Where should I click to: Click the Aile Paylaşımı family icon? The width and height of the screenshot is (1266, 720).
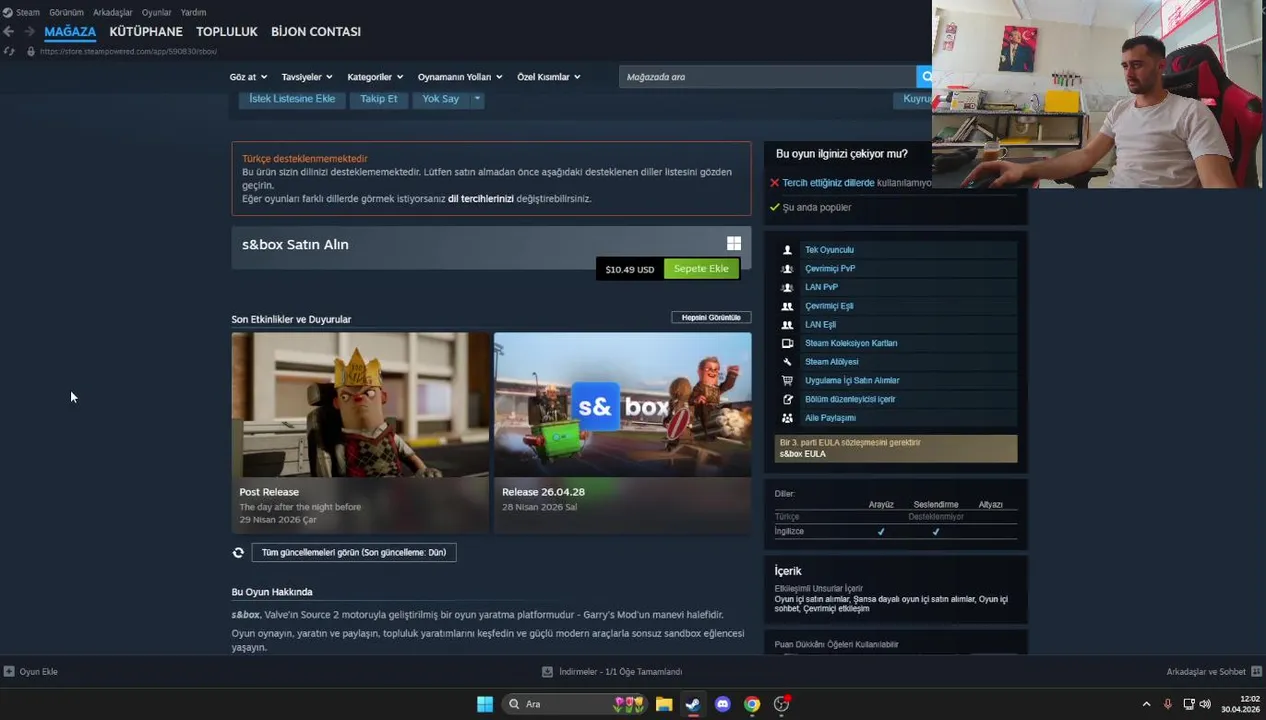pyautogui.click(x=788, y=418)
